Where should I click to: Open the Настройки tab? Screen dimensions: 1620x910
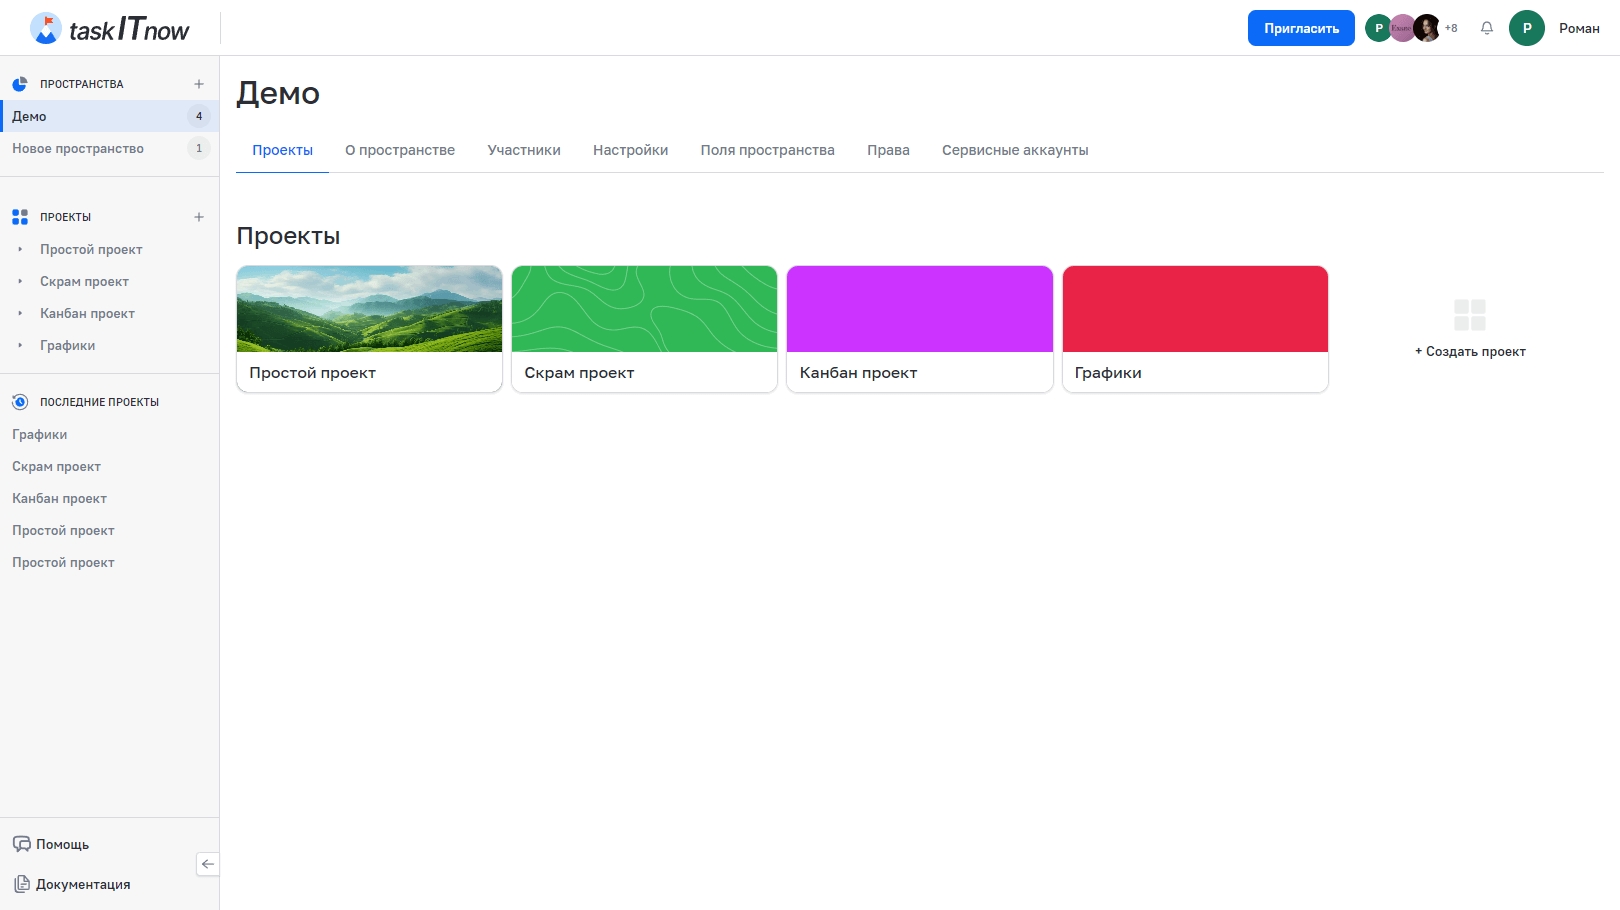coord(630,150)
